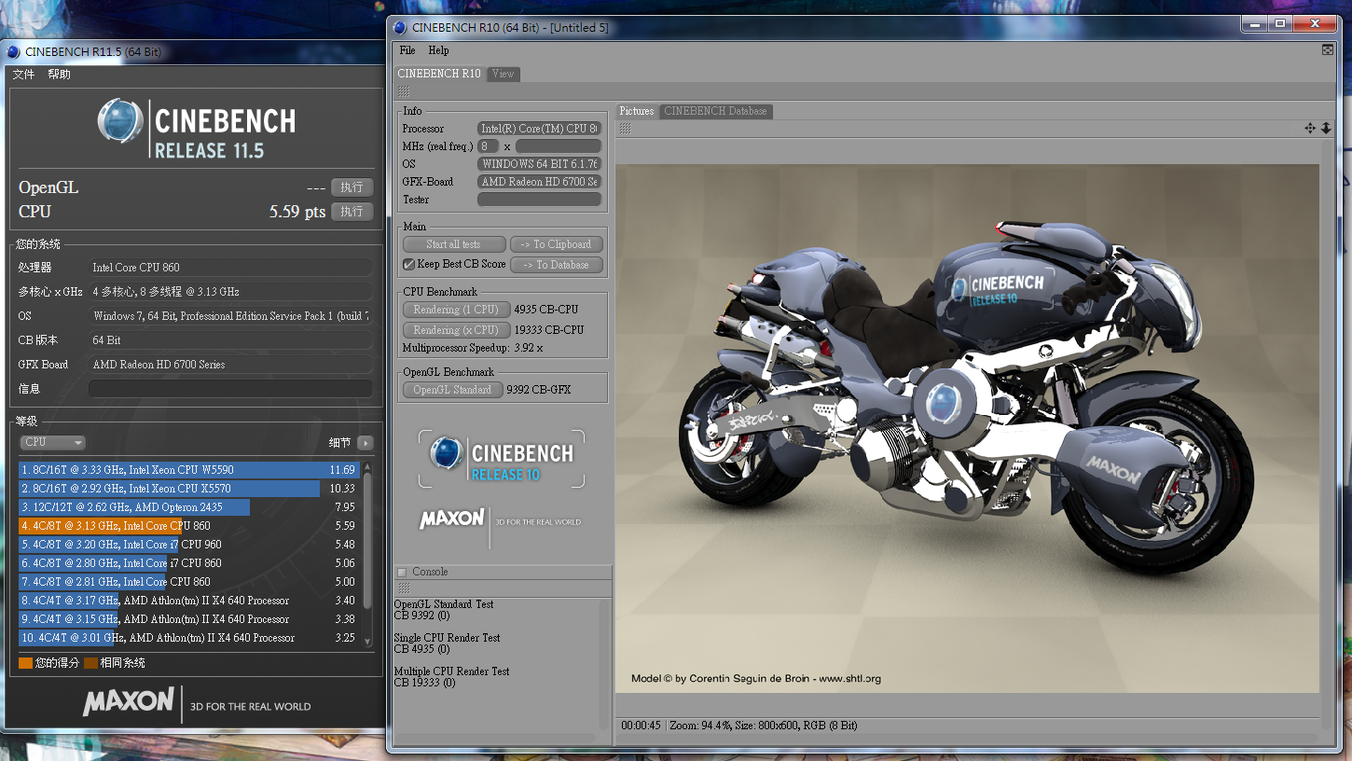
Task: Select the 2.80 GHz Core i7 CPU 860 row
Action: [189, 563]
